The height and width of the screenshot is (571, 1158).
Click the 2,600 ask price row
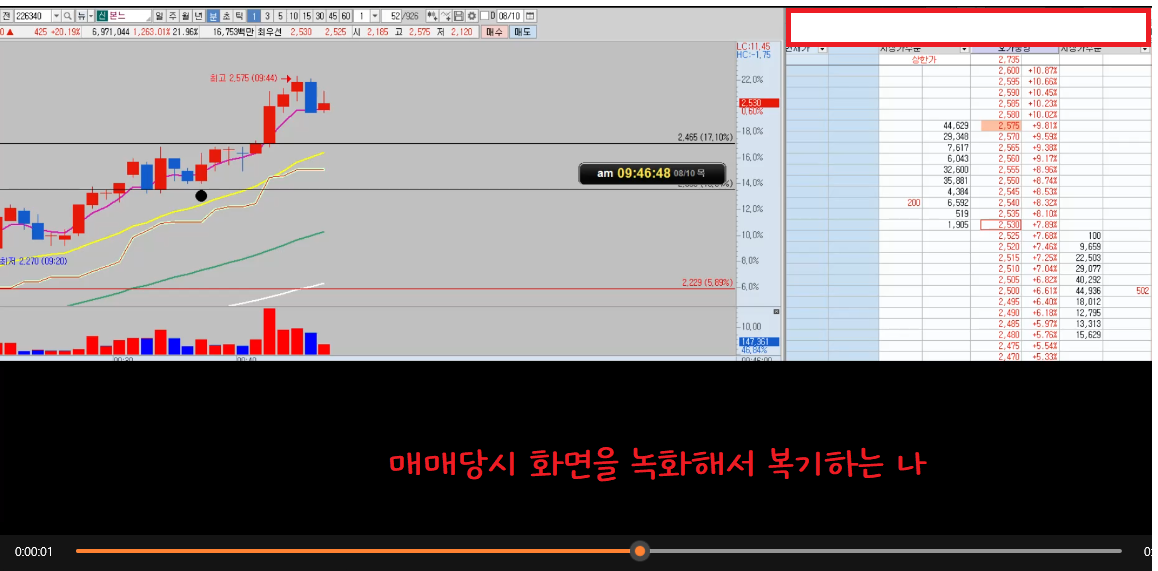click(x=1008, y=71)
